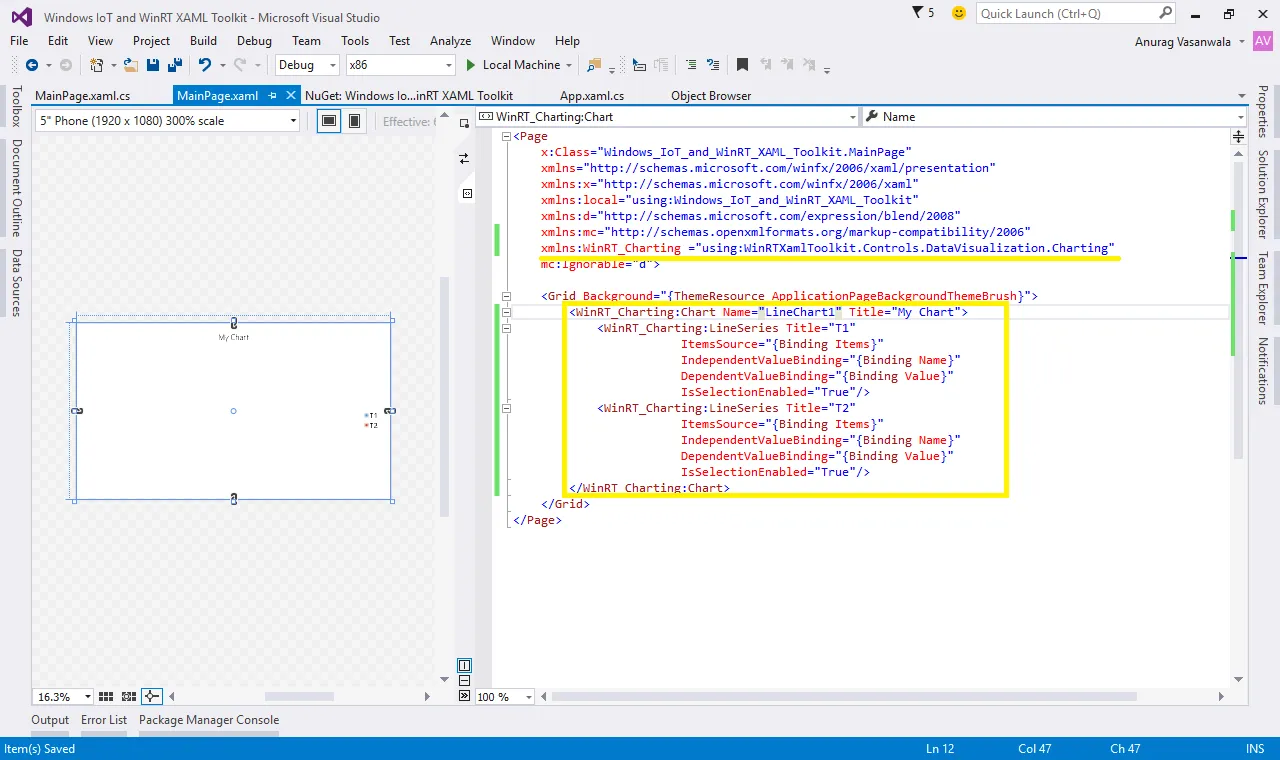Click the feedback smiley face icon

pyautogui.click(x=959, y=13)
